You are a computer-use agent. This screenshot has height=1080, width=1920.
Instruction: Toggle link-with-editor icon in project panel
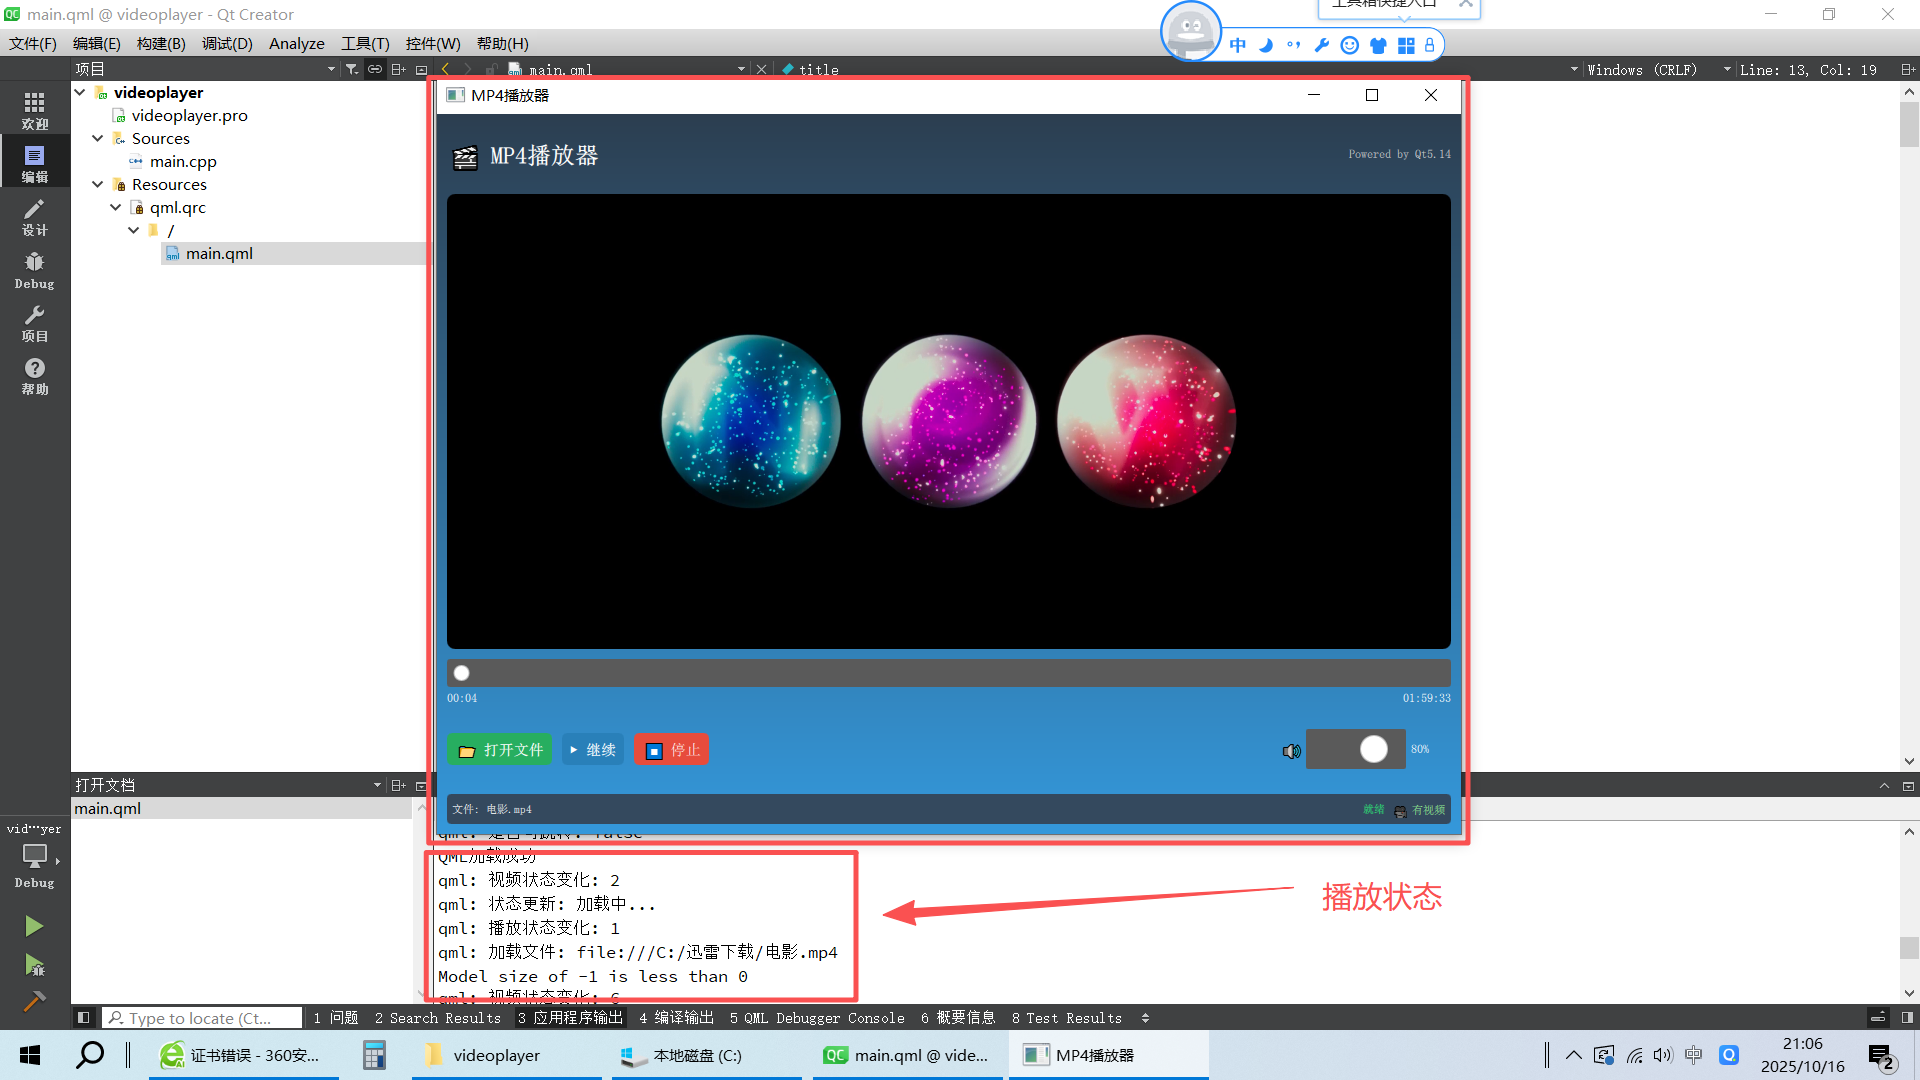pyautogui.click(x=374, y=69)
